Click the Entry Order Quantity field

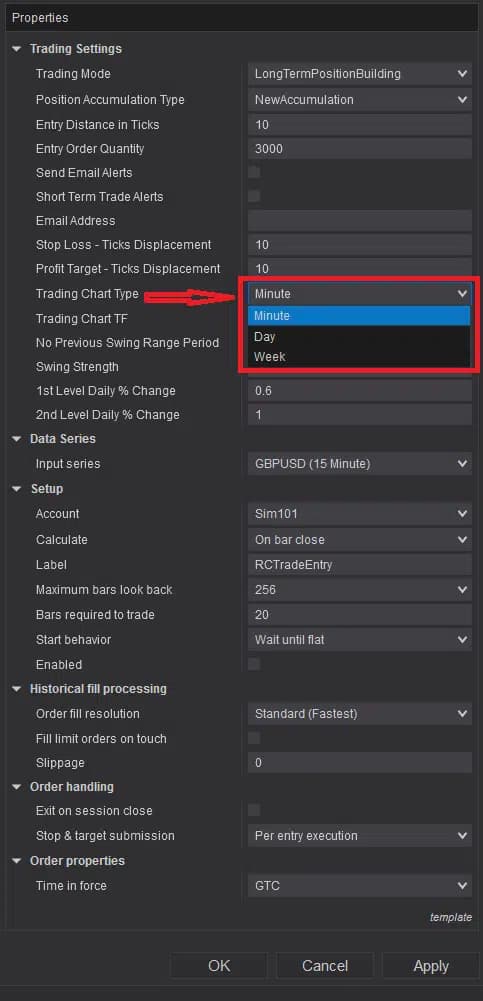point(360,149)
